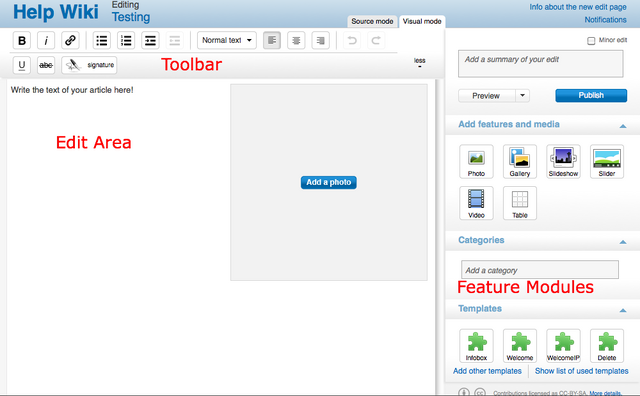Click the greyed-out outdent icon
This screenshot has width=640, height=396.
(175, 40)
